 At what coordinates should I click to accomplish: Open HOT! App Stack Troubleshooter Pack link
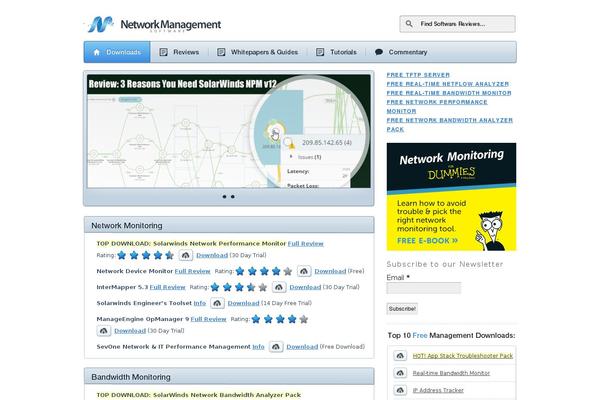pos(463,356)
